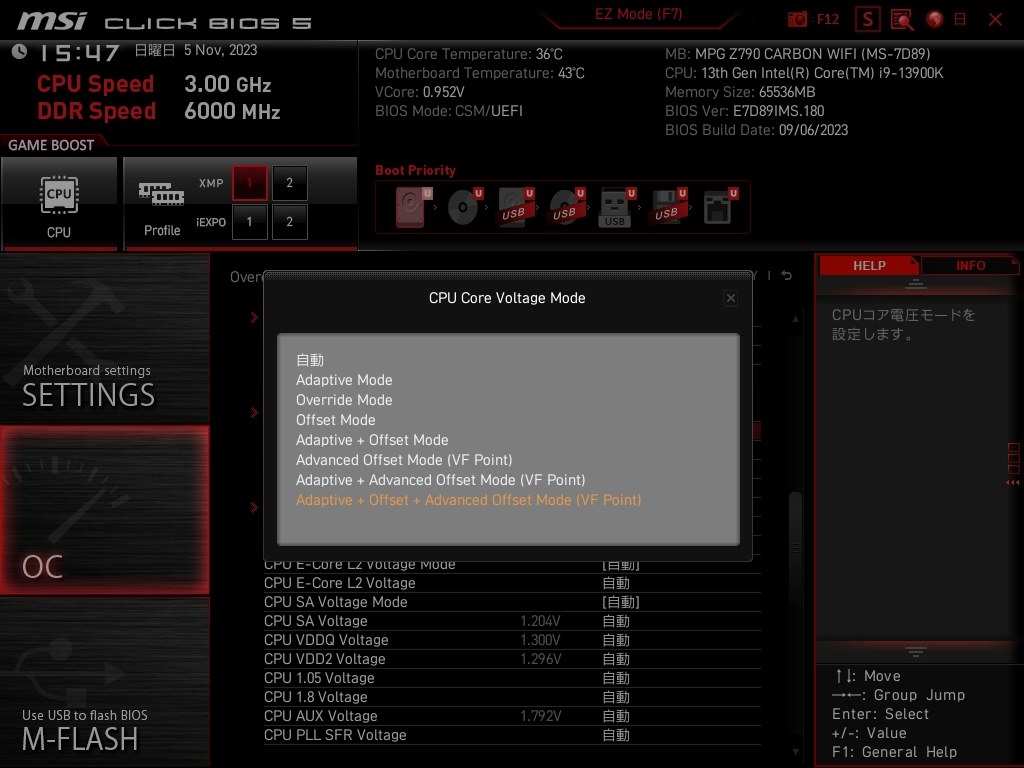Image resolution: width=1024 pixels, height=768 pixels.
Task: Open the Favorites (S) icon
Action: pyautogui.click(x=866, y=18)
